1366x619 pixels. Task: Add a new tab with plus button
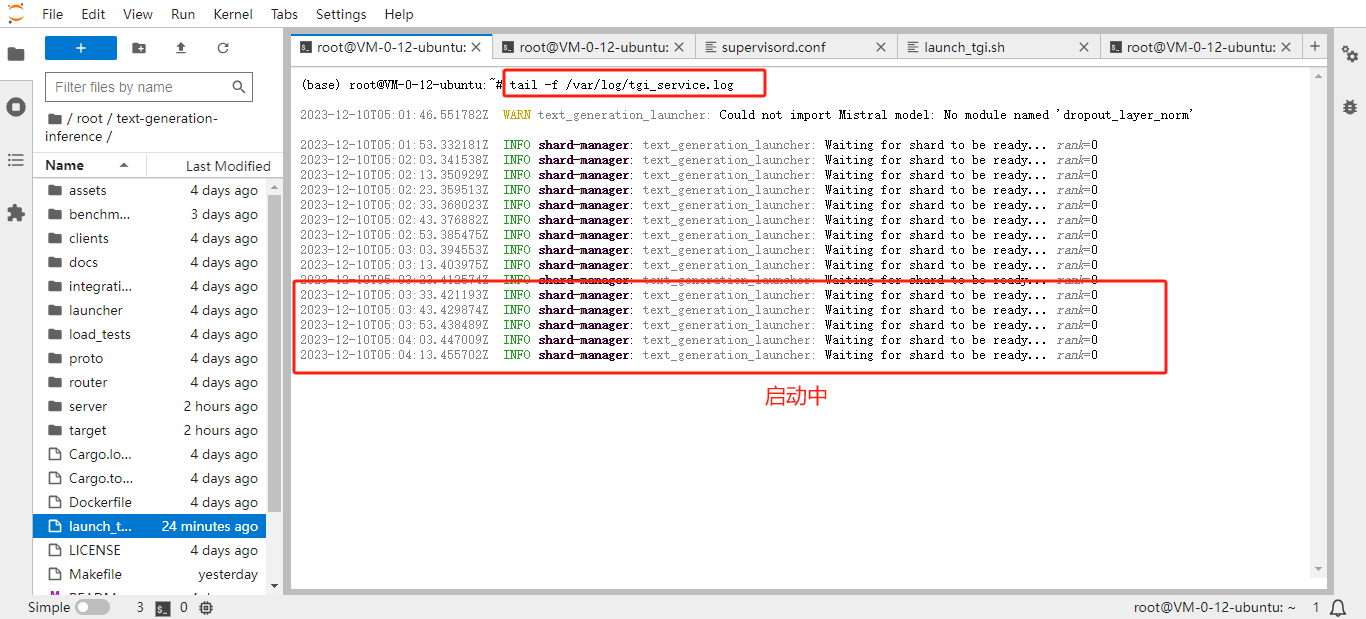(1315, 46)
